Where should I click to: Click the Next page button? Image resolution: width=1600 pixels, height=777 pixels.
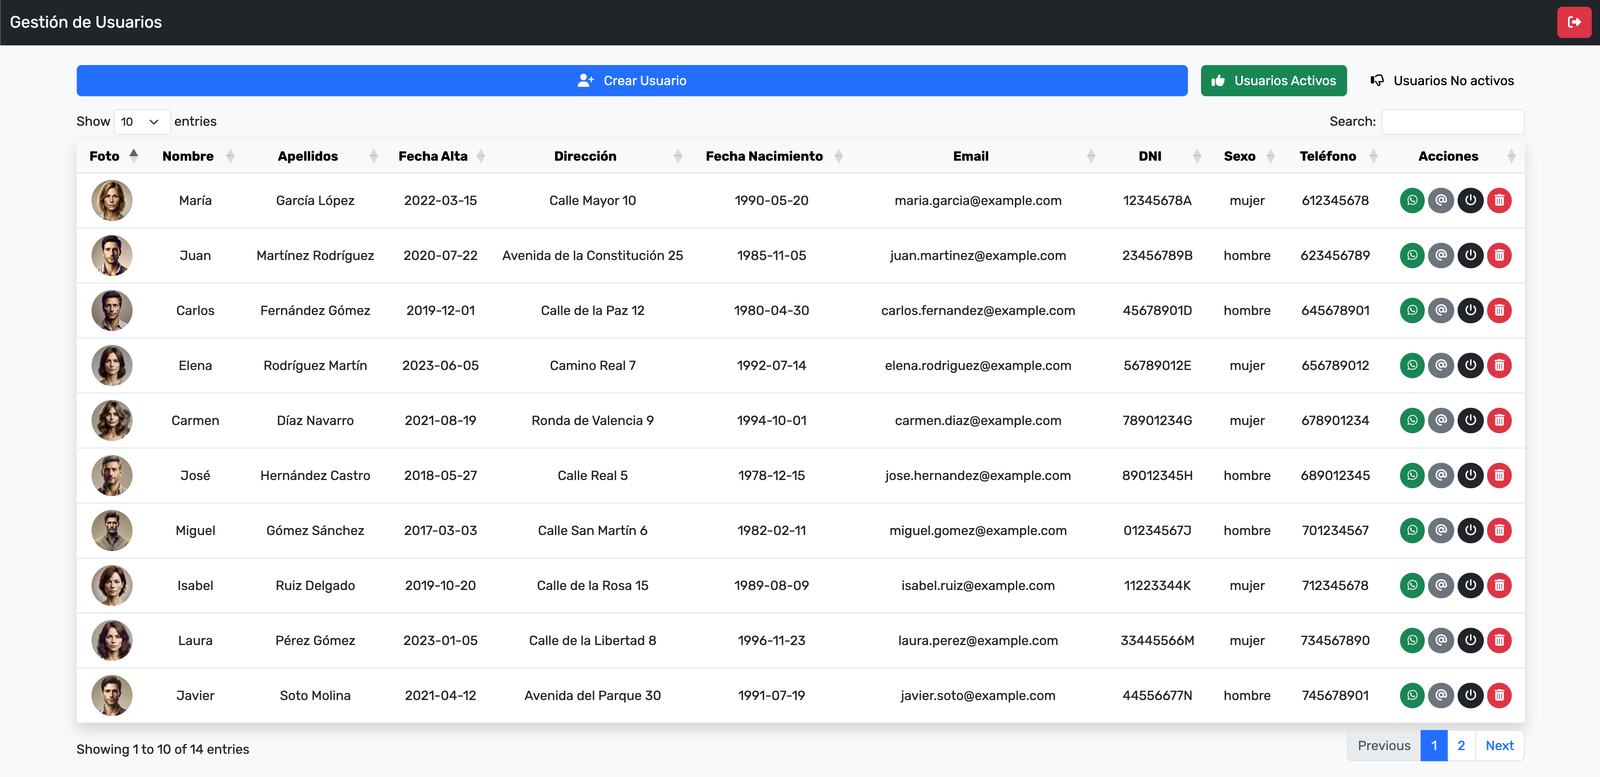coord(1499,746)
